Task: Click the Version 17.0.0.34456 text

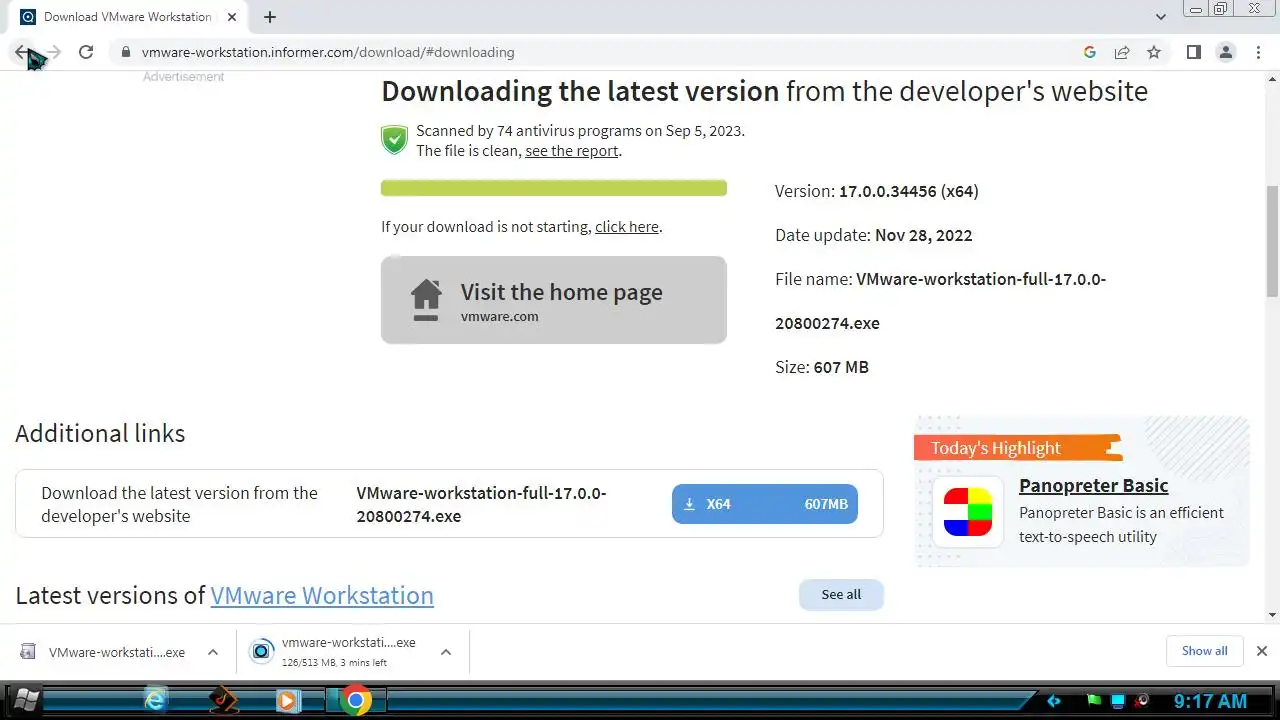Action: (x=877, y=191)
